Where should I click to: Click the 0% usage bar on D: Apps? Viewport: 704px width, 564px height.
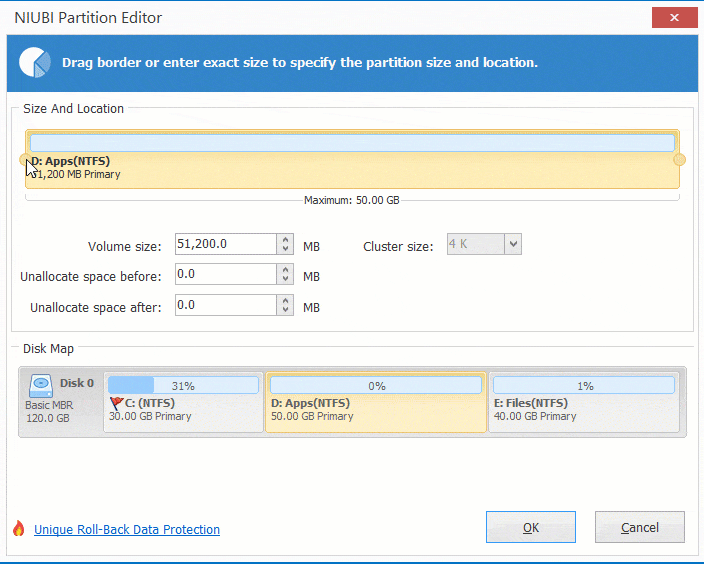(x=376, y=385)
